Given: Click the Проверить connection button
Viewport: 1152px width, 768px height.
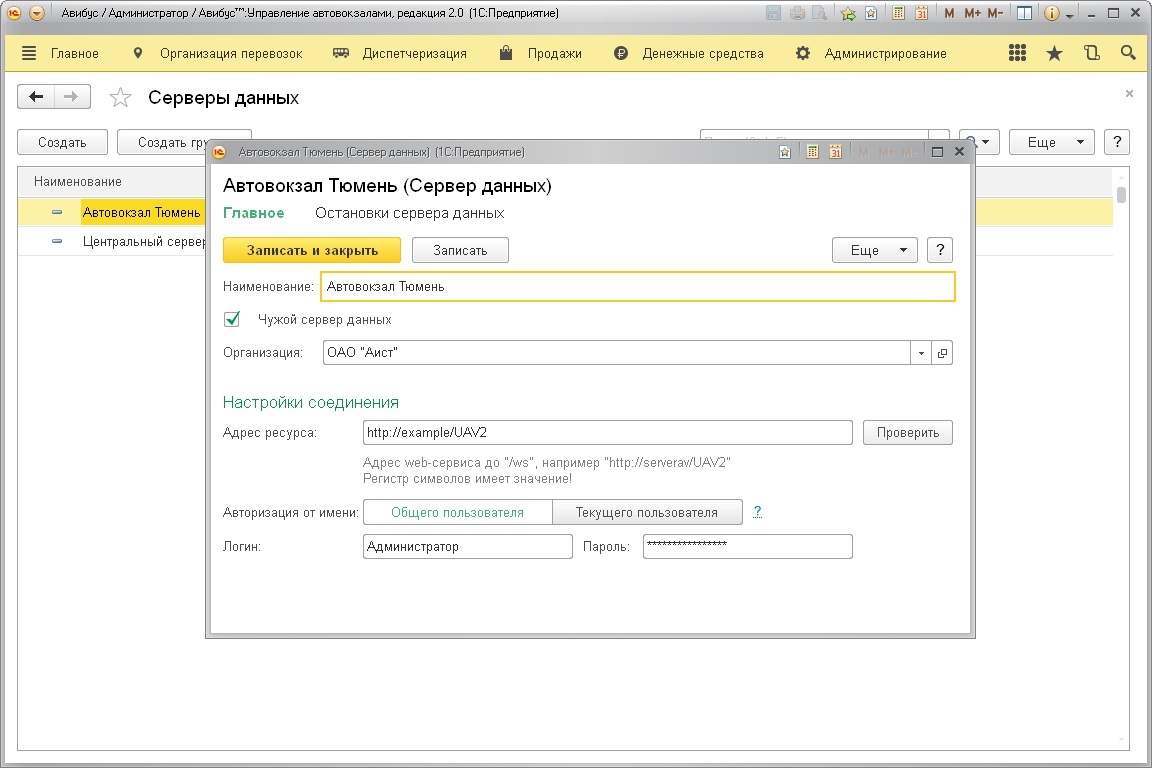Looking at the screenshot, I should (907, 433).
